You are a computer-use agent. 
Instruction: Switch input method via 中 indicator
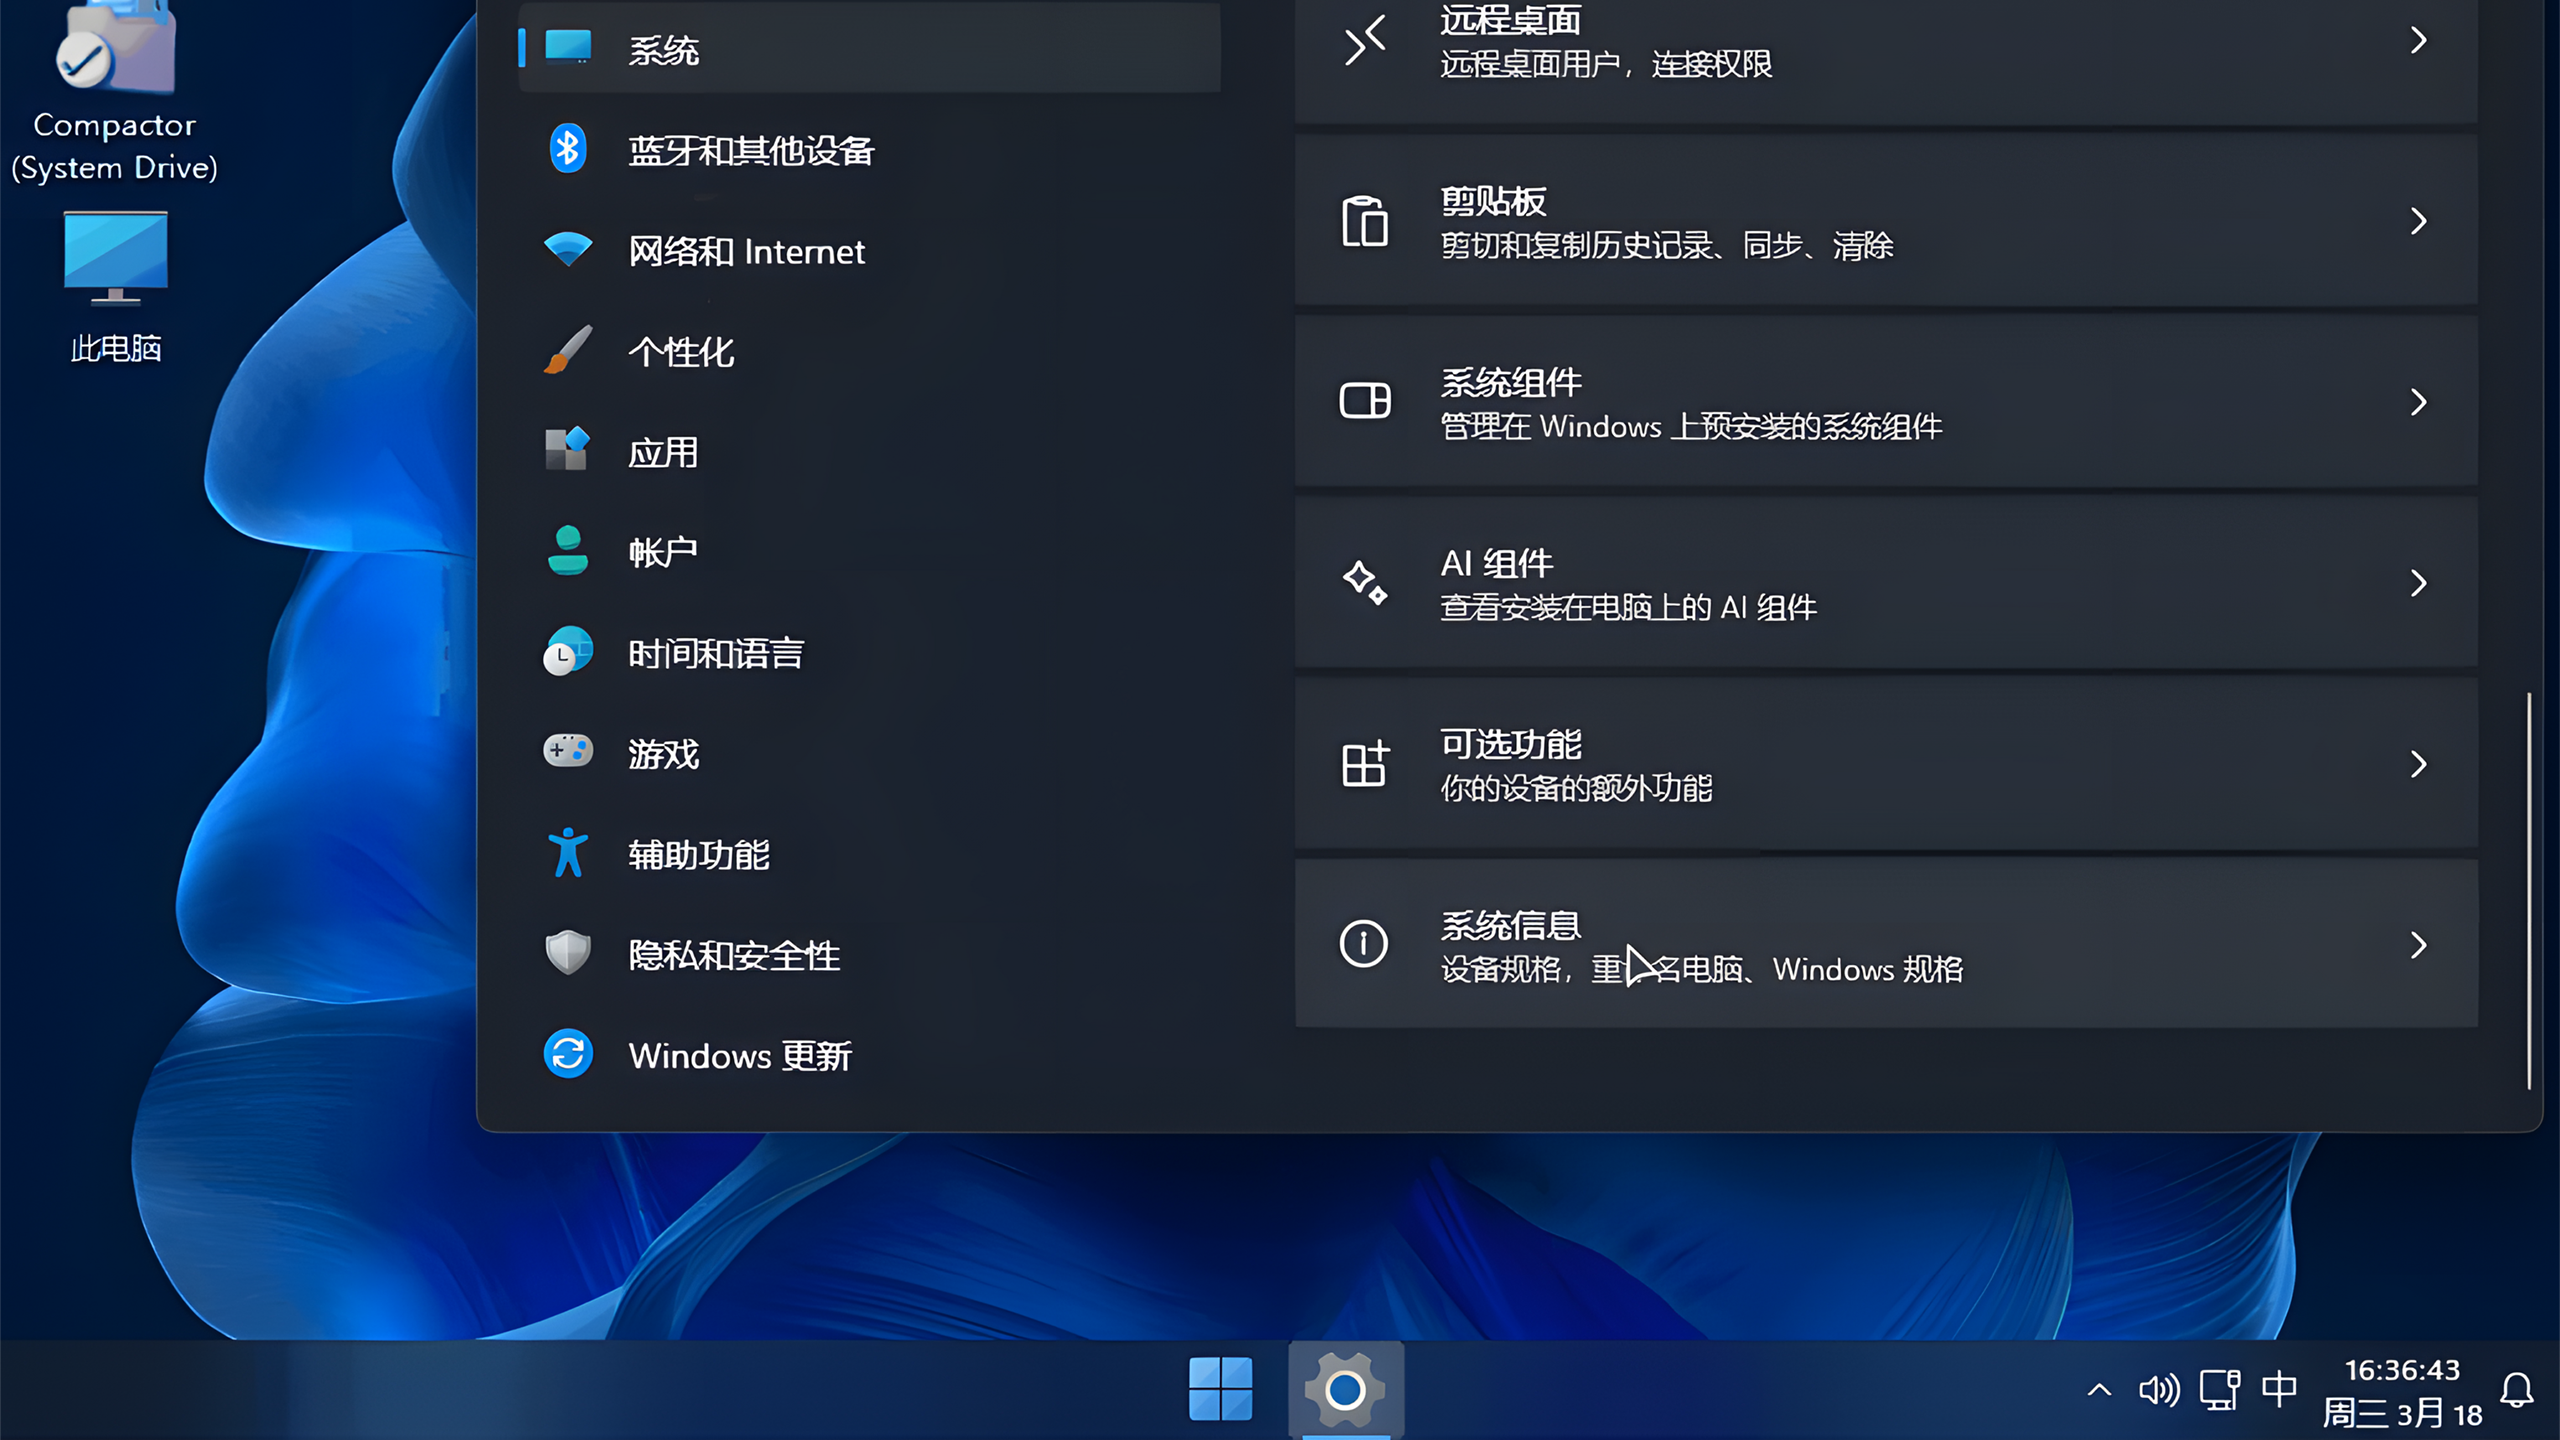coord(2279,1390)
